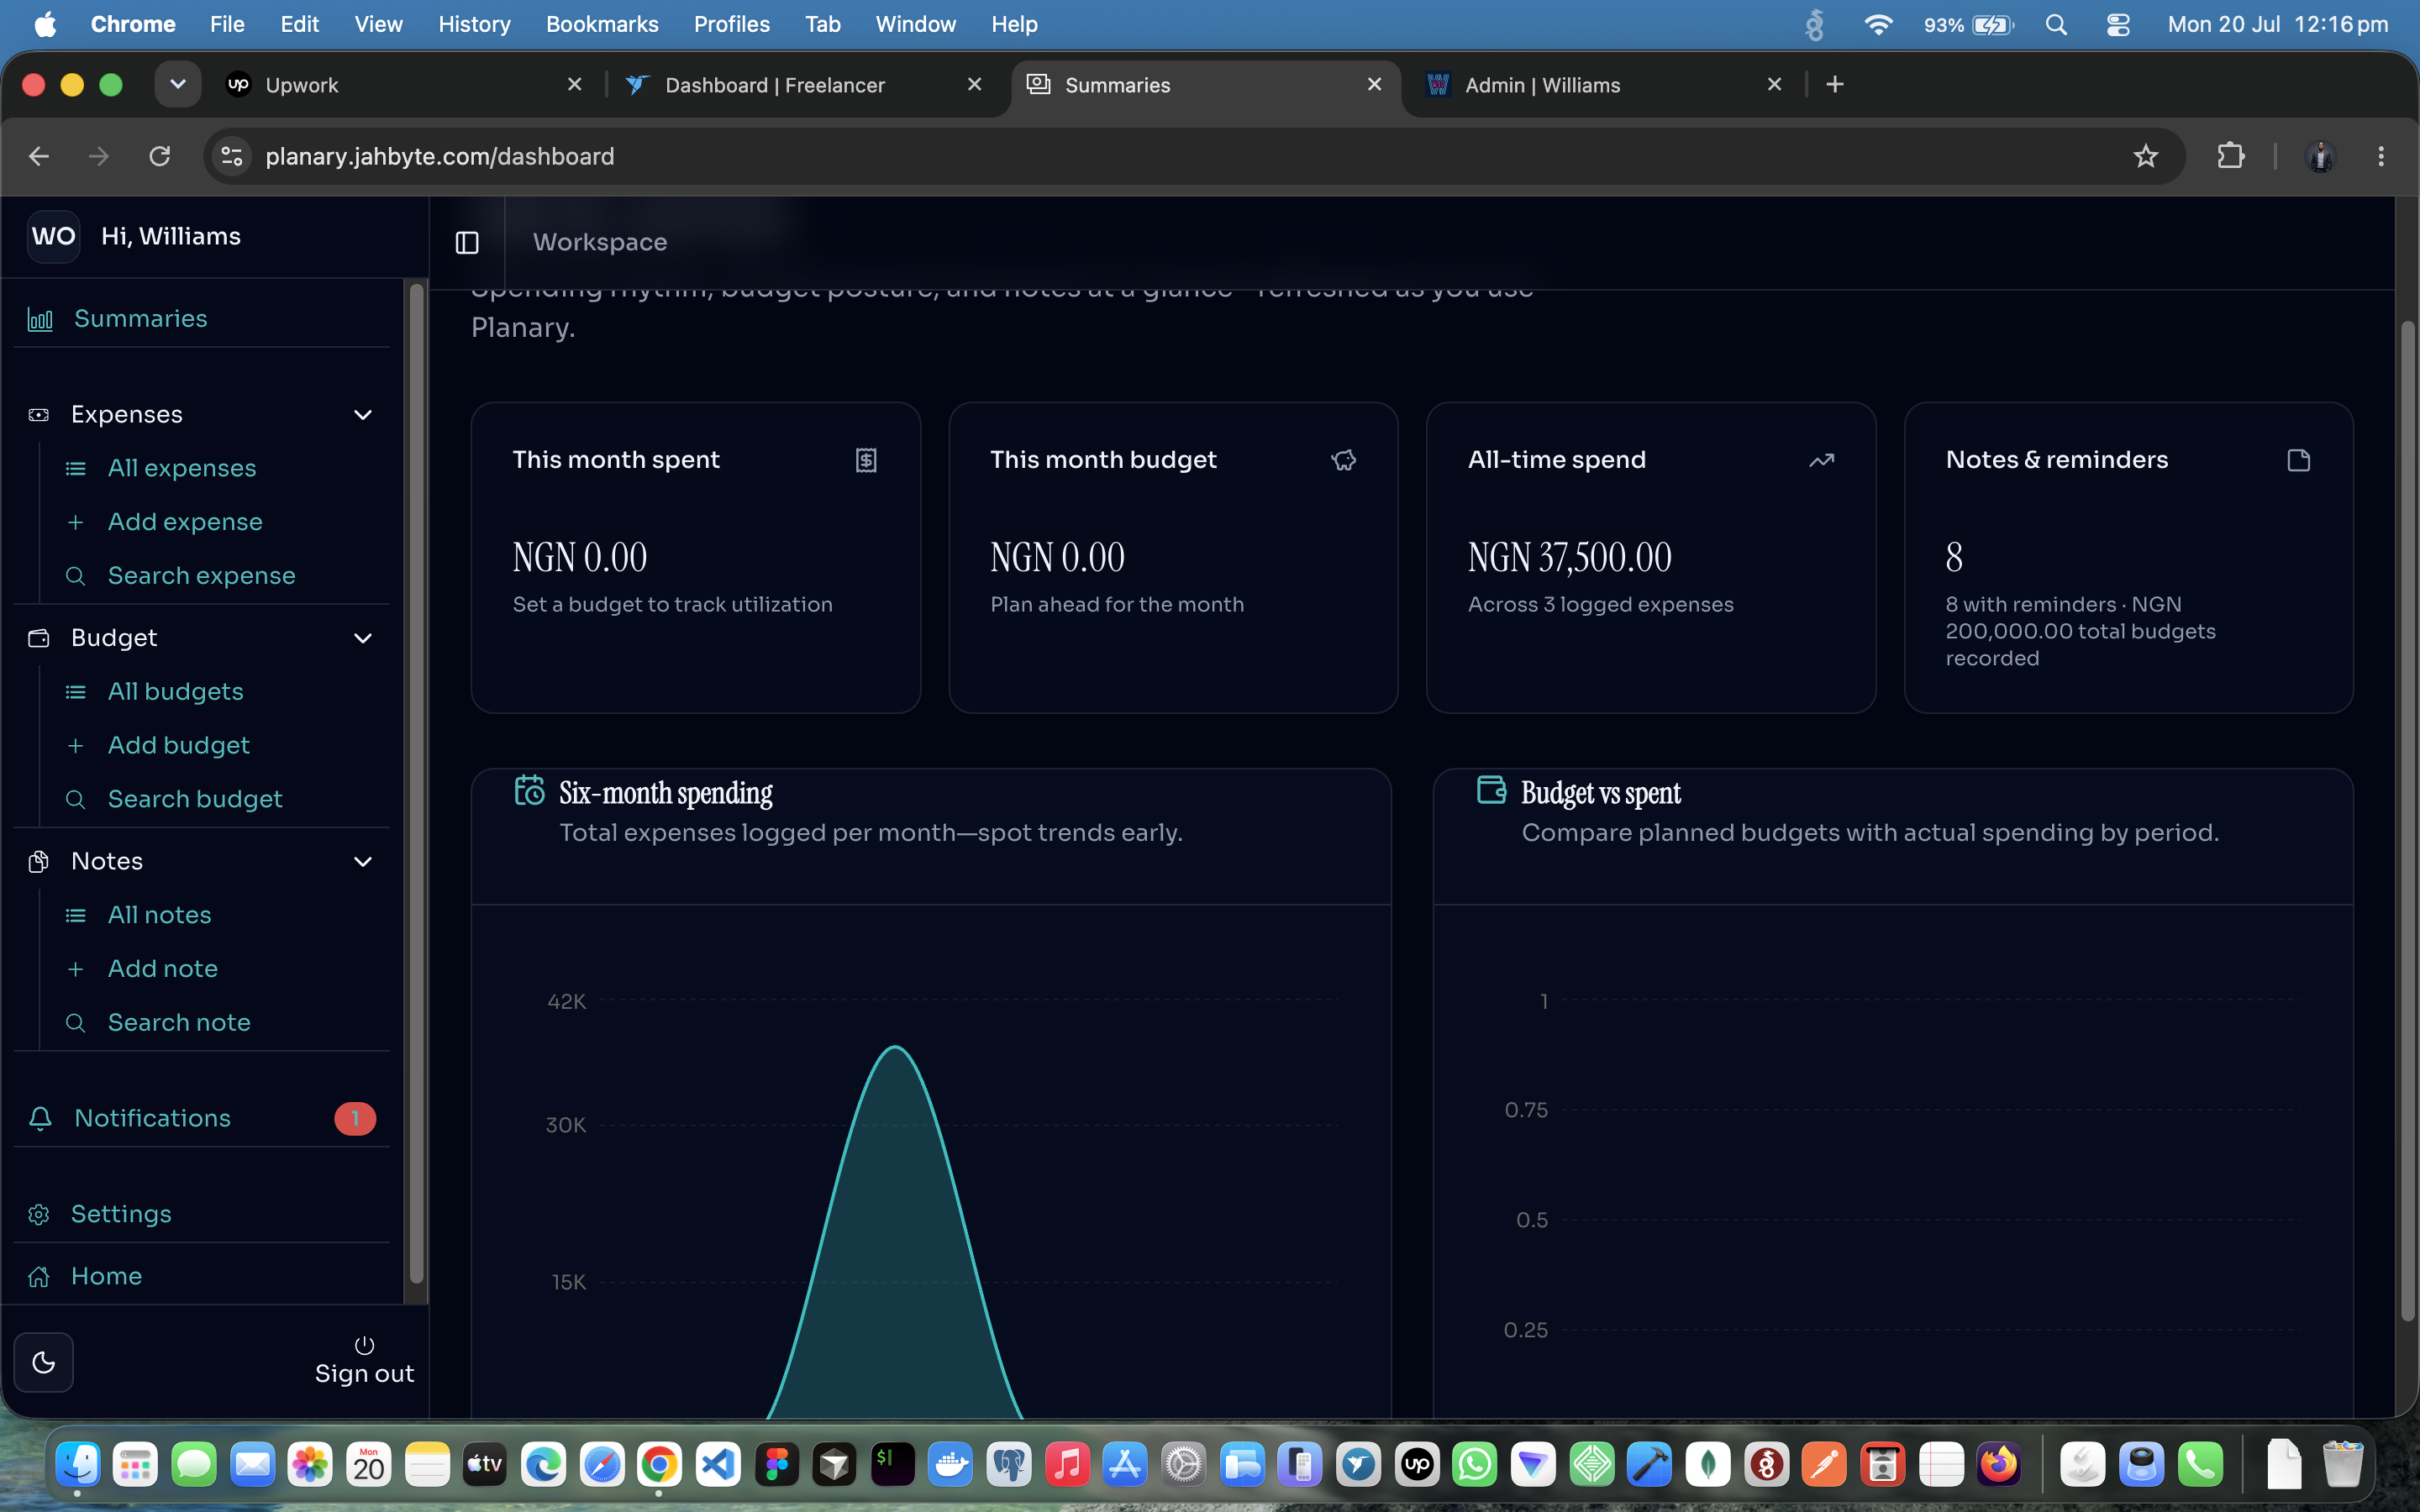Open All expenses list
This screenshot has height=1512, width=2420.
[182, 468]
